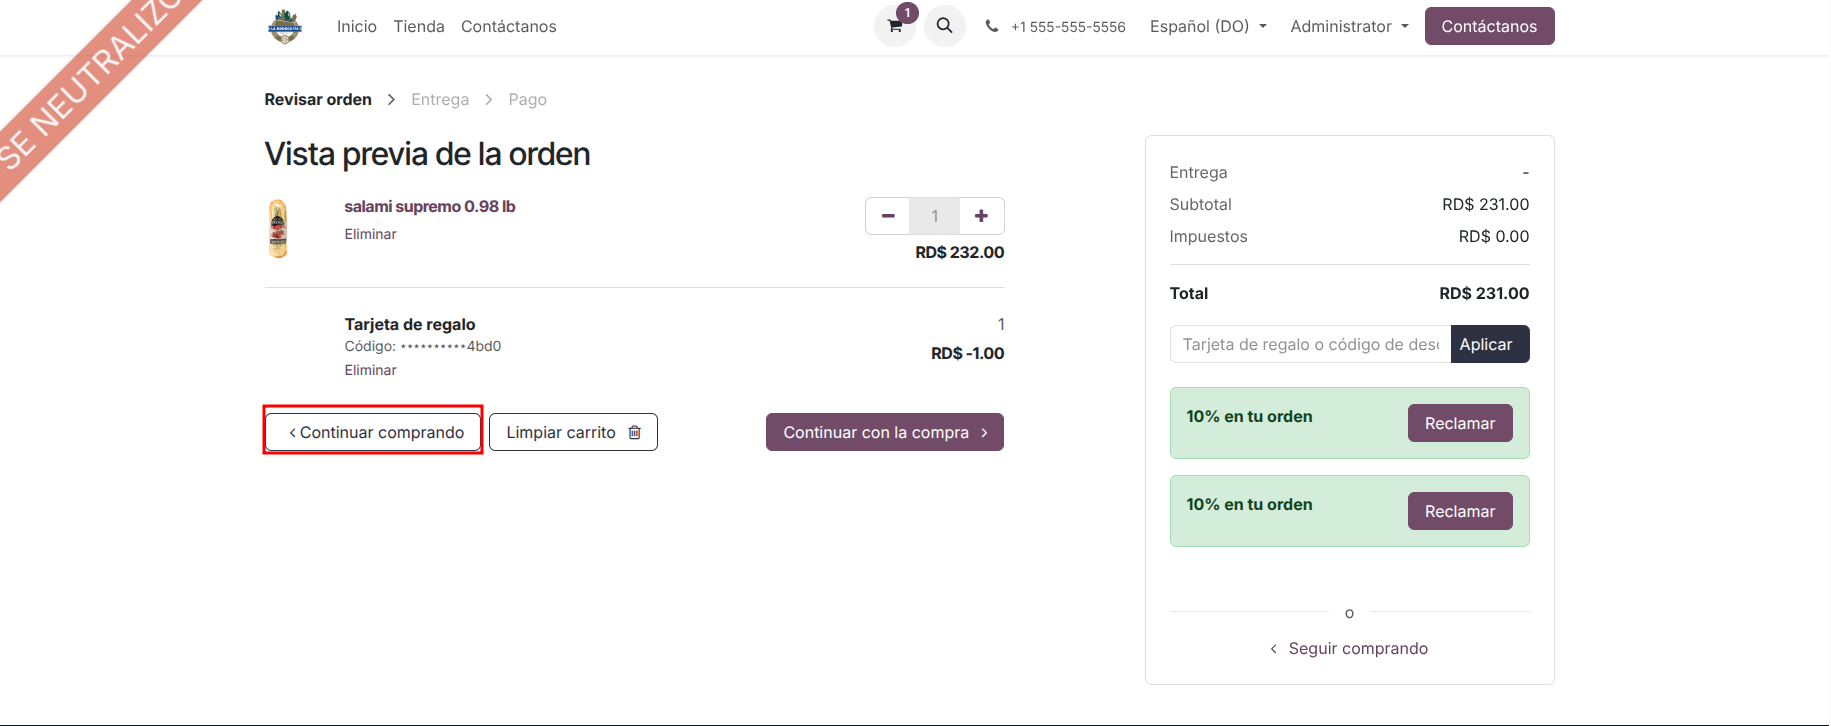Open the shopping cart icon
This screenshot has height=726, width=1831.
tap(895, 26)
